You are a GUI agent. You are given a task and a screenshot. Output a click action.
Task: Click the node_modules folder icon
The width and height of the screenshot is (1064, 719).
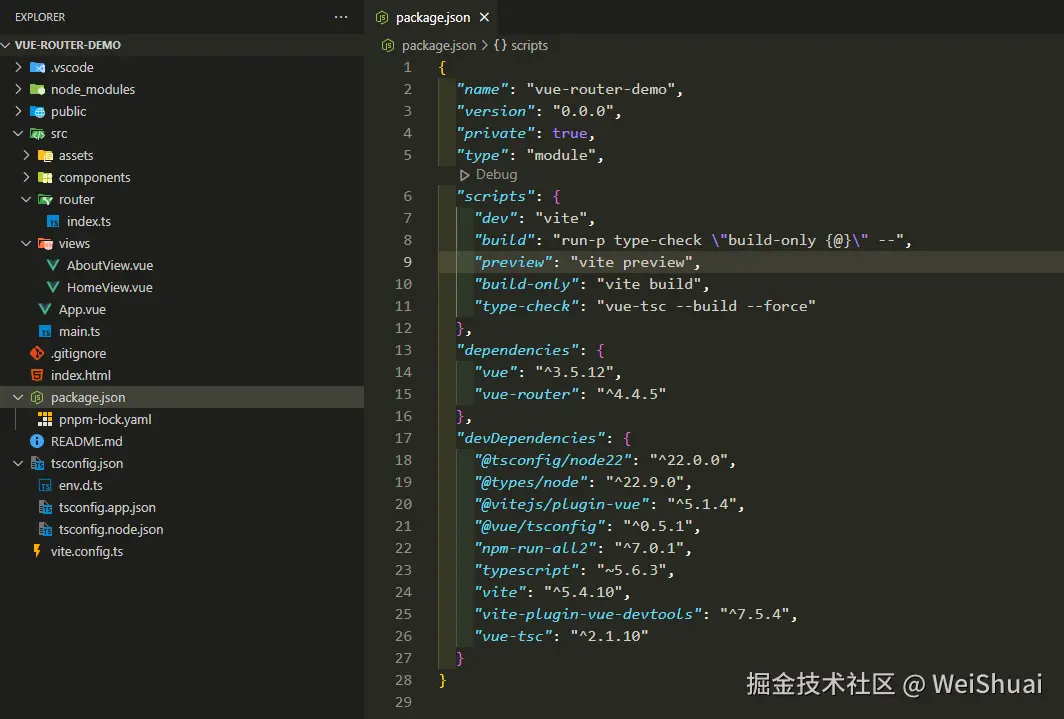click(37, 90)
